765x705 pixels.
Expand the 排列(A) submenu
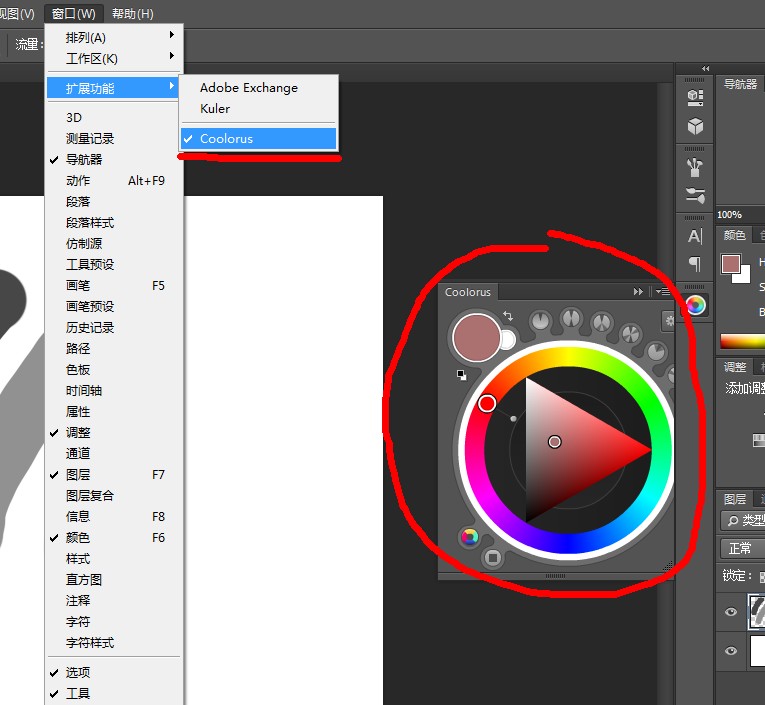click(x=114, y=38)
